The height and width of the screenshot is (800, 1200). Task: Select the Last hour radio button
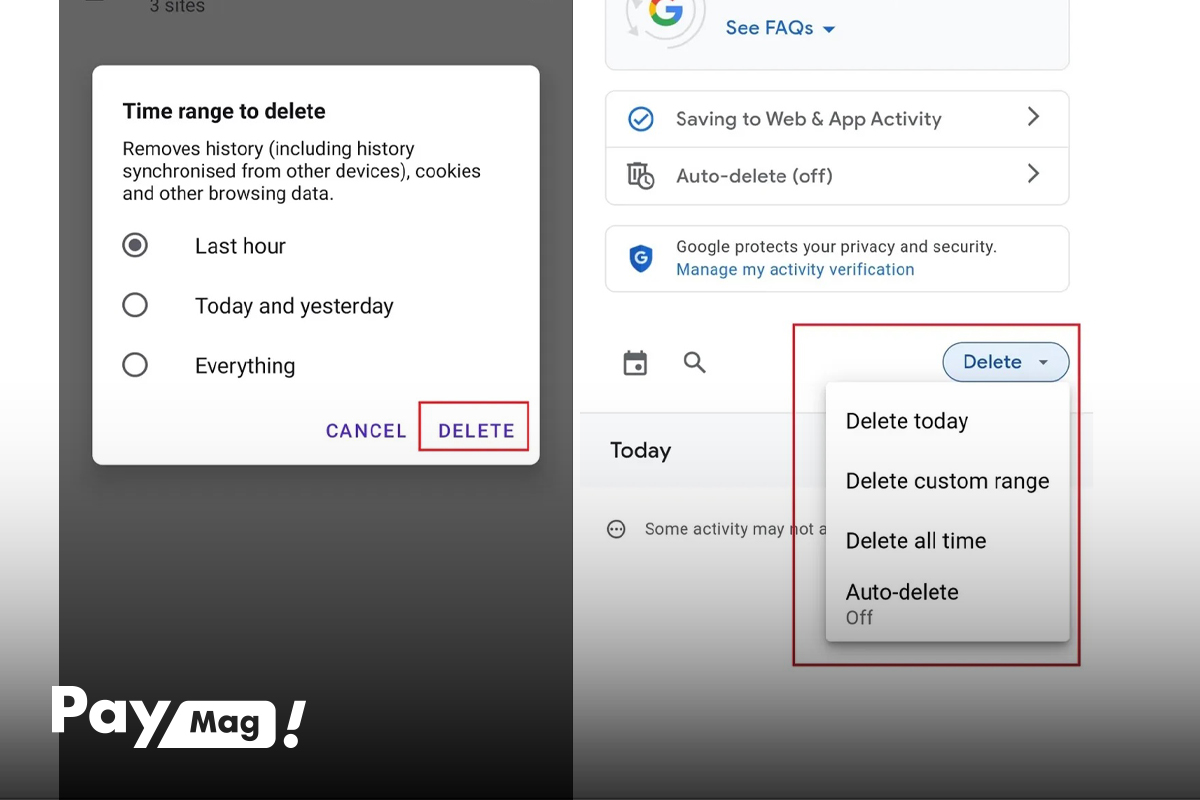[135, 245]
